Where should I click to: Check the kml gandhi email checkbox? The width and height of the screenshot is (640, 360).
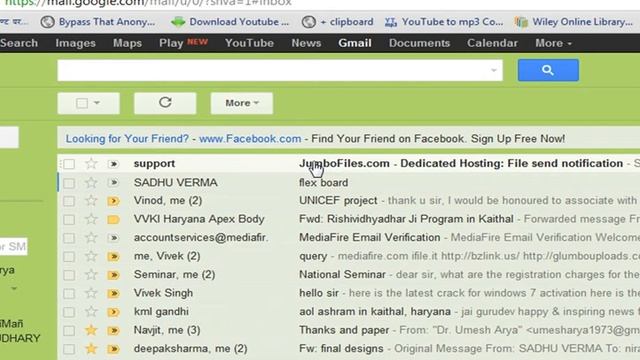tap(69, 312)
